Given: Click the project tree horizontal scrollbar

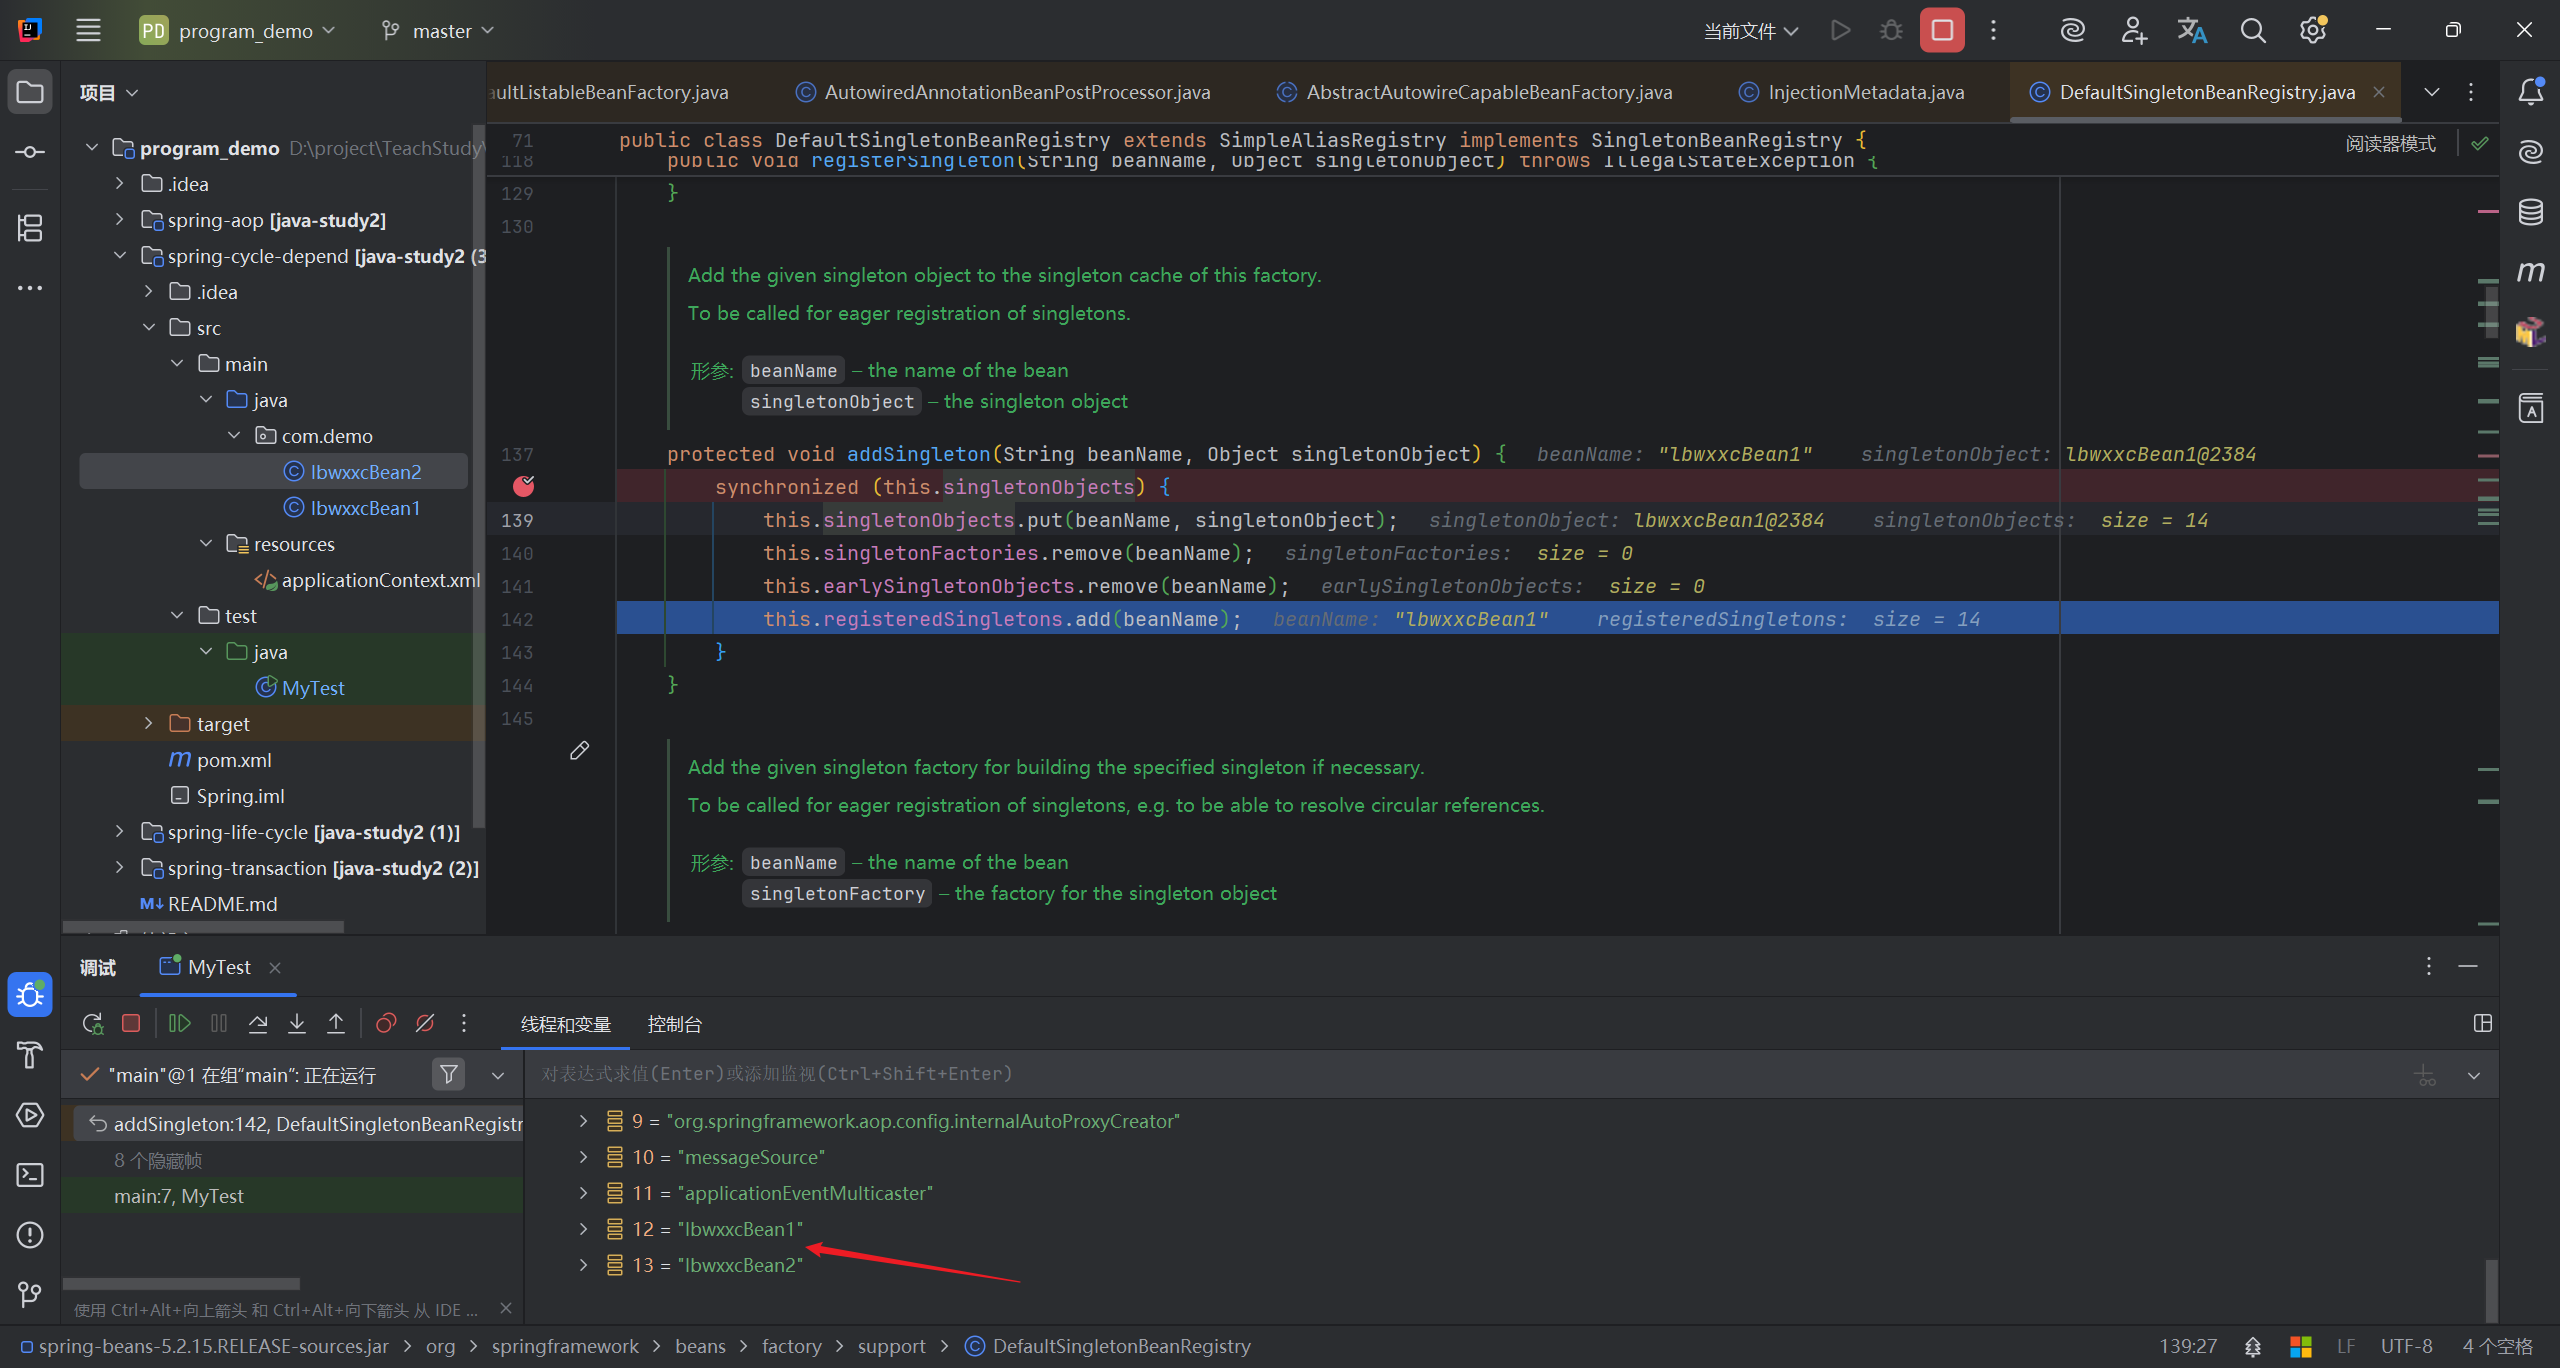Looking at the screenshot, I should [202, 926].
